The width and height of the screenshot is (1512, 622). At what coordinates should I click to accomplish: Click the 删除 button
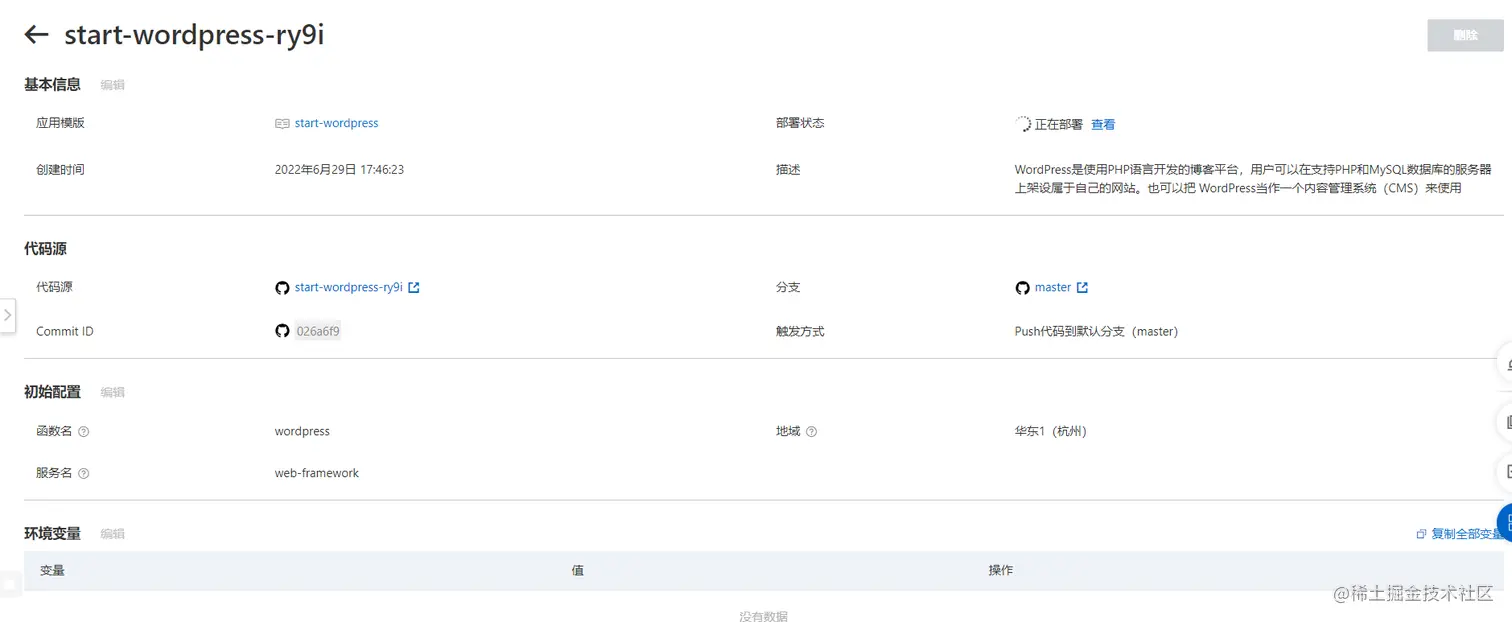1465,35
